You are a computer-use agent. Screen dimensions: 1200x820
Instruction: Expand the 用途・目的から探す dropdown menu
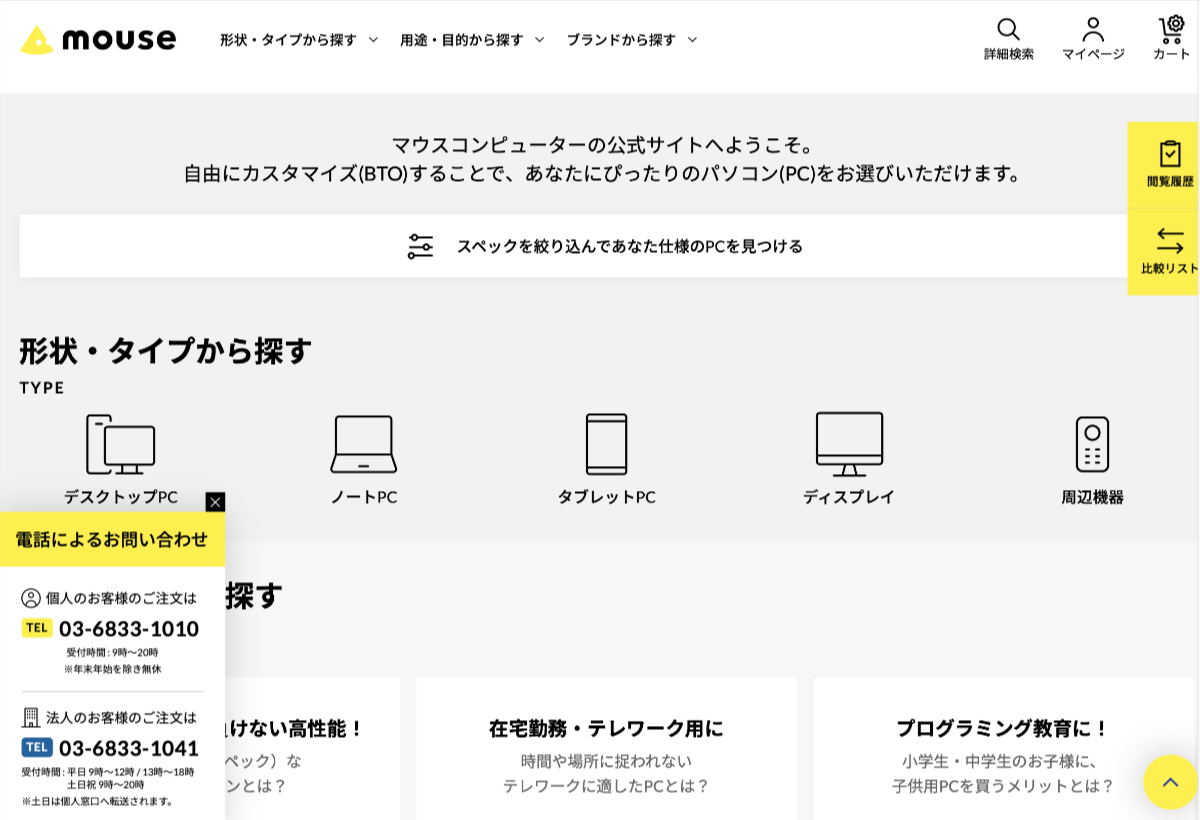coord(472,40)
